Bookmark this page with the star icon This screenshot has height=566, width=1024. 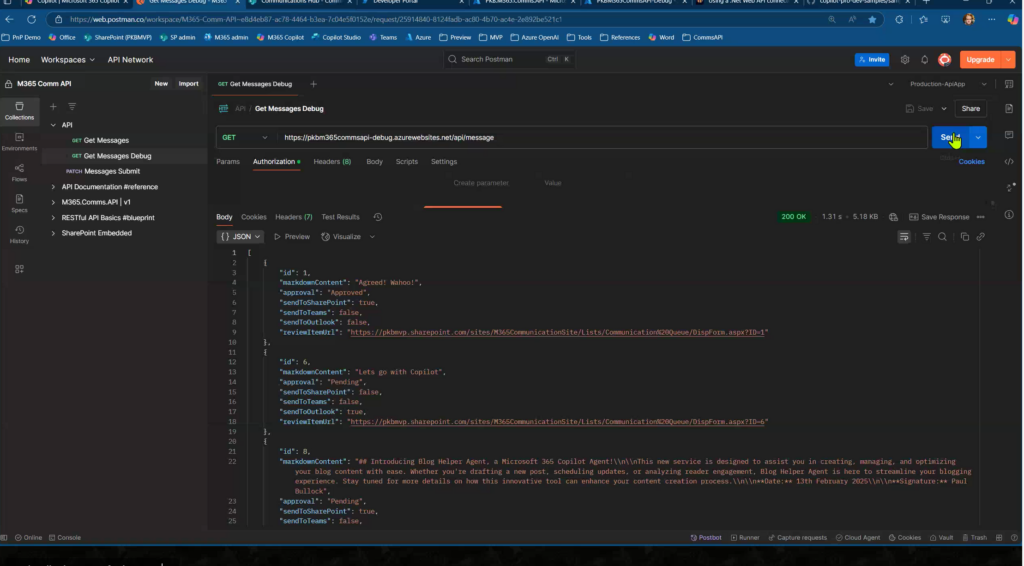coord(872,20)
